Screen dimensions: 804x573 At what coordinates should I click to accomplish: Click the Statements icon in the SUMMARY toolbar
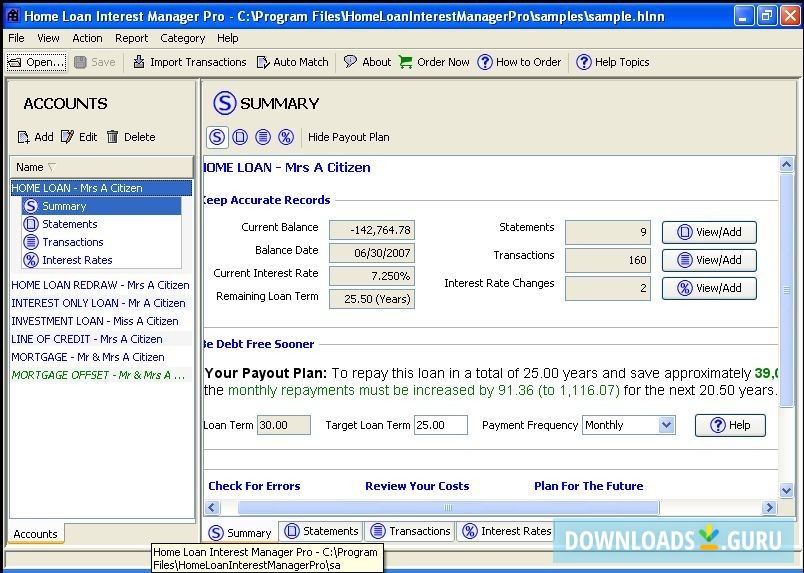pos(240,137)
